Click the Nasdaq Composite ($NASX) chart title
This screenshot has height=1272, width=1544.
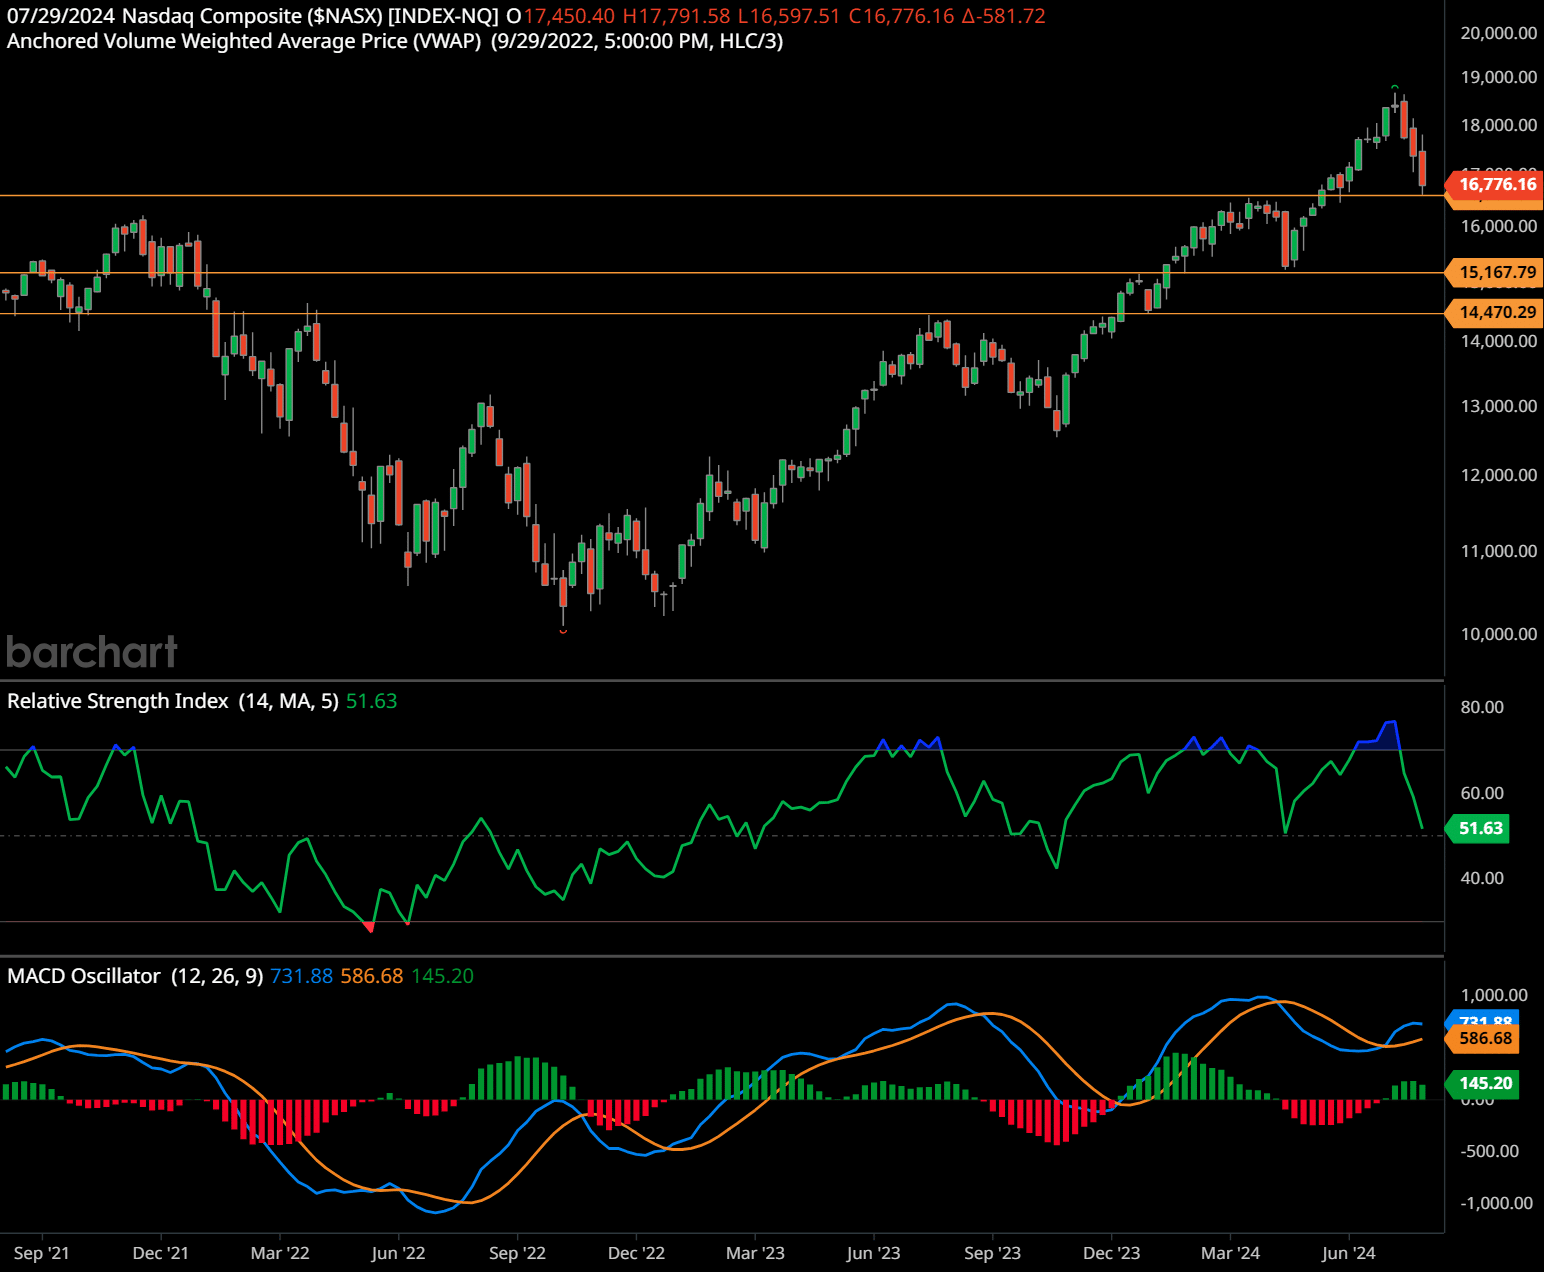pos(253,16)
